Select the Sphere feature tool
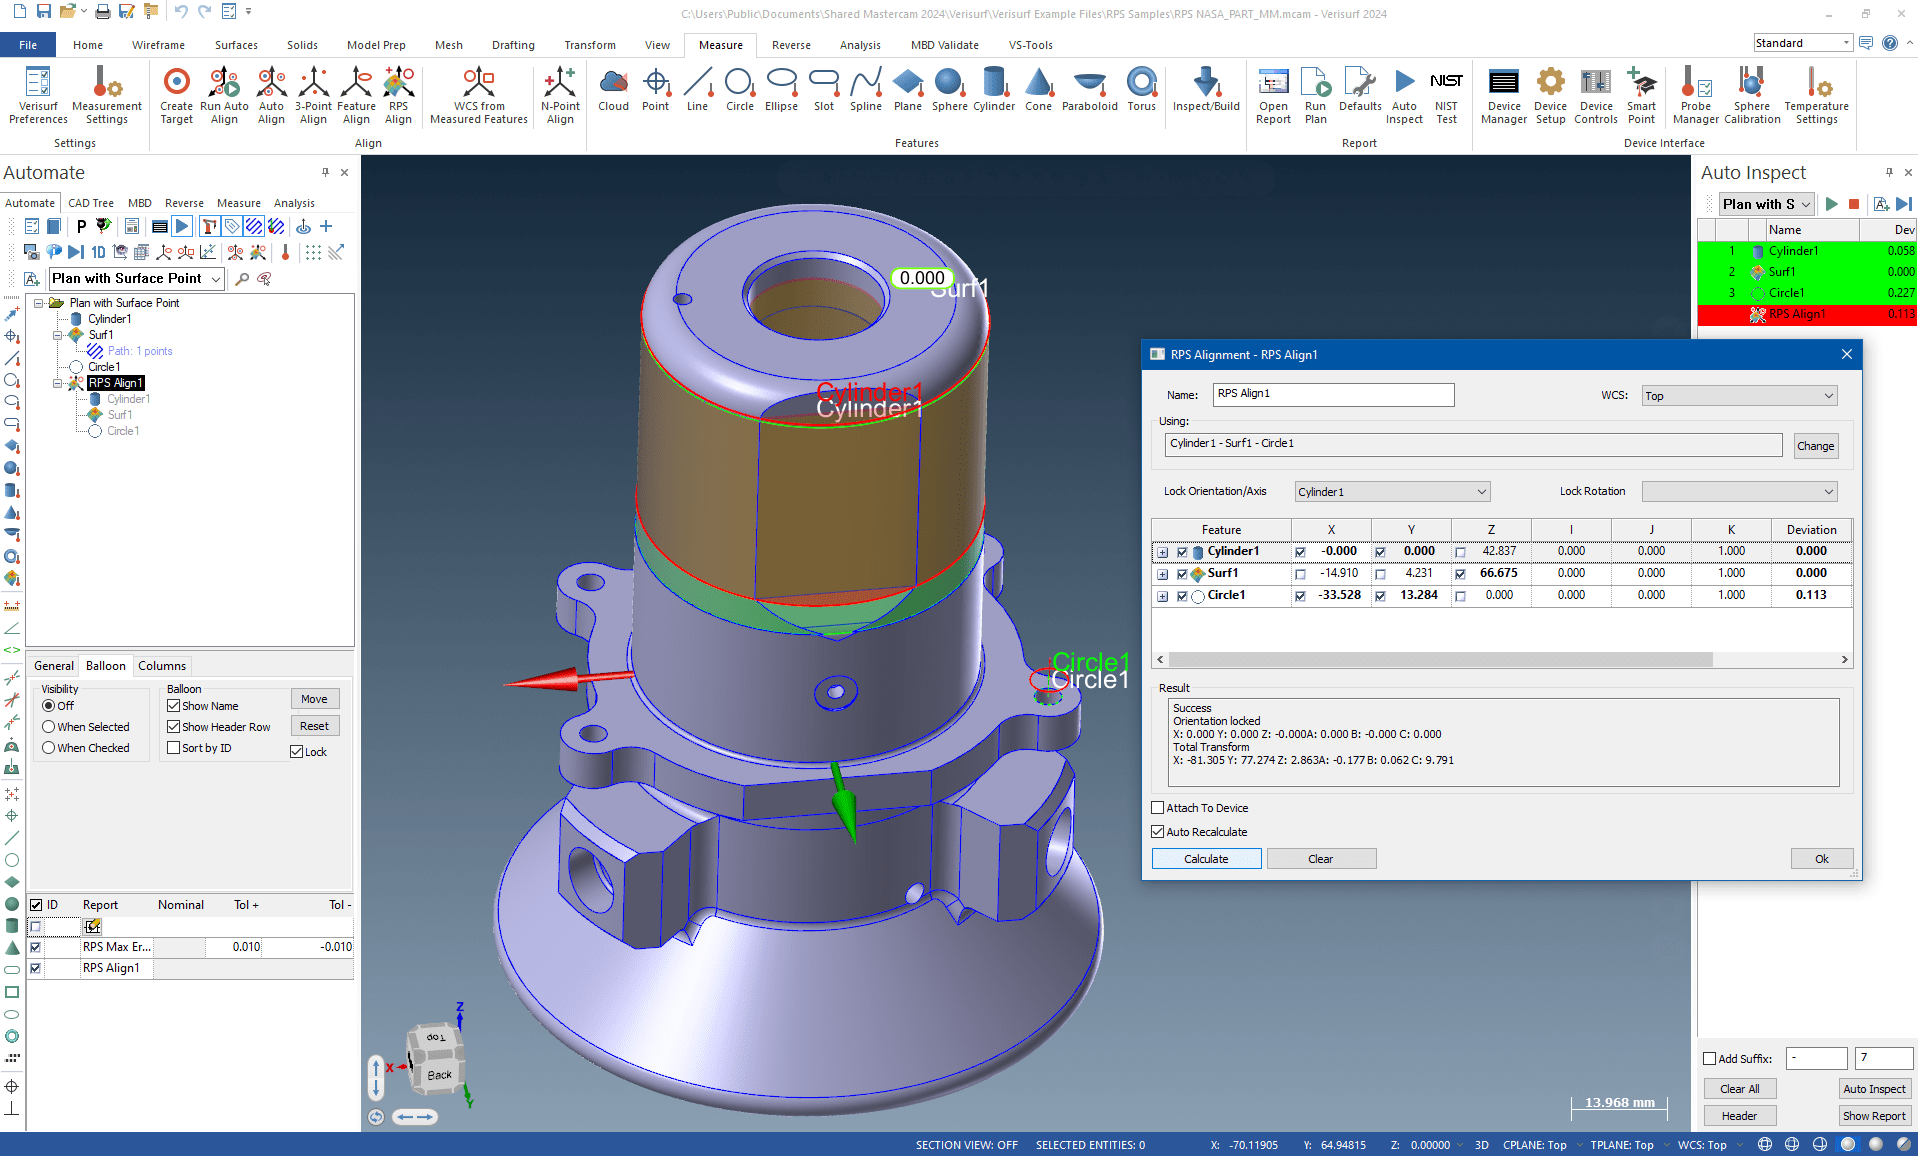 point(949,90)
